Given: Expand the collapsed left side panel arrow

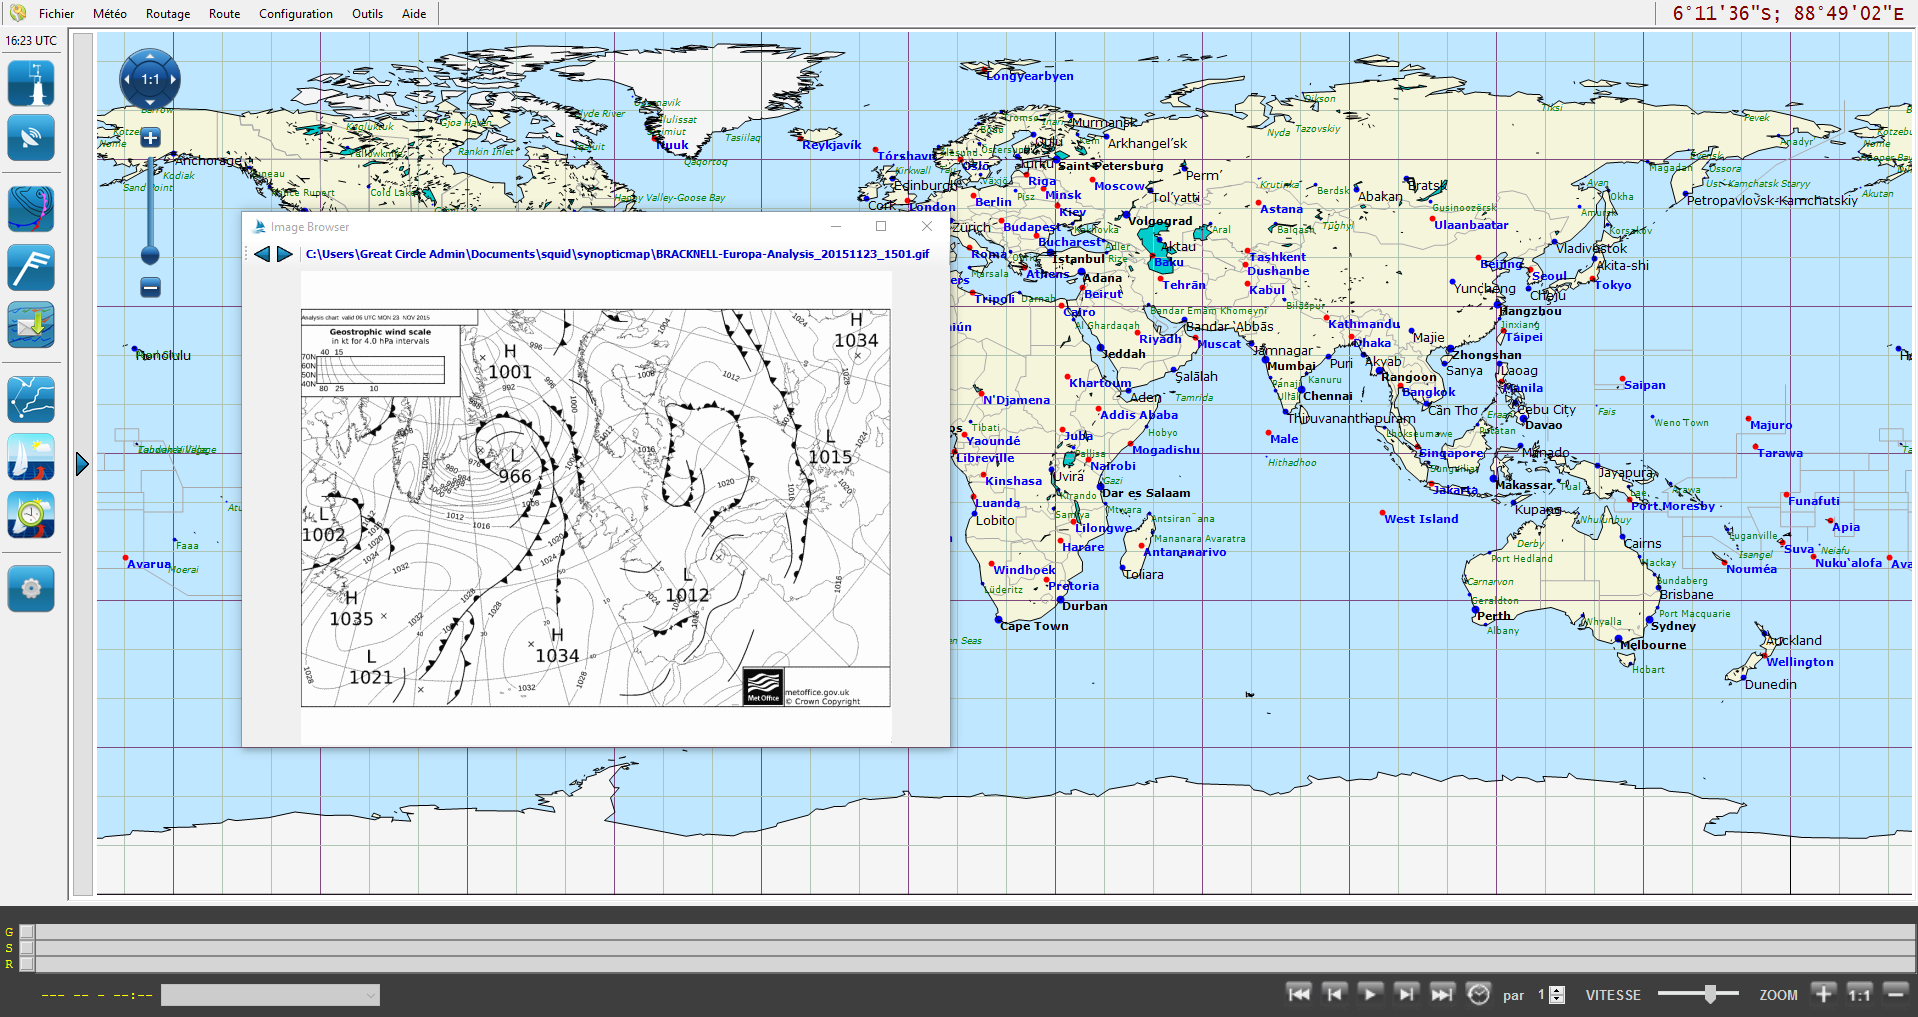Looking at the screenshot, I should (82, 464).
